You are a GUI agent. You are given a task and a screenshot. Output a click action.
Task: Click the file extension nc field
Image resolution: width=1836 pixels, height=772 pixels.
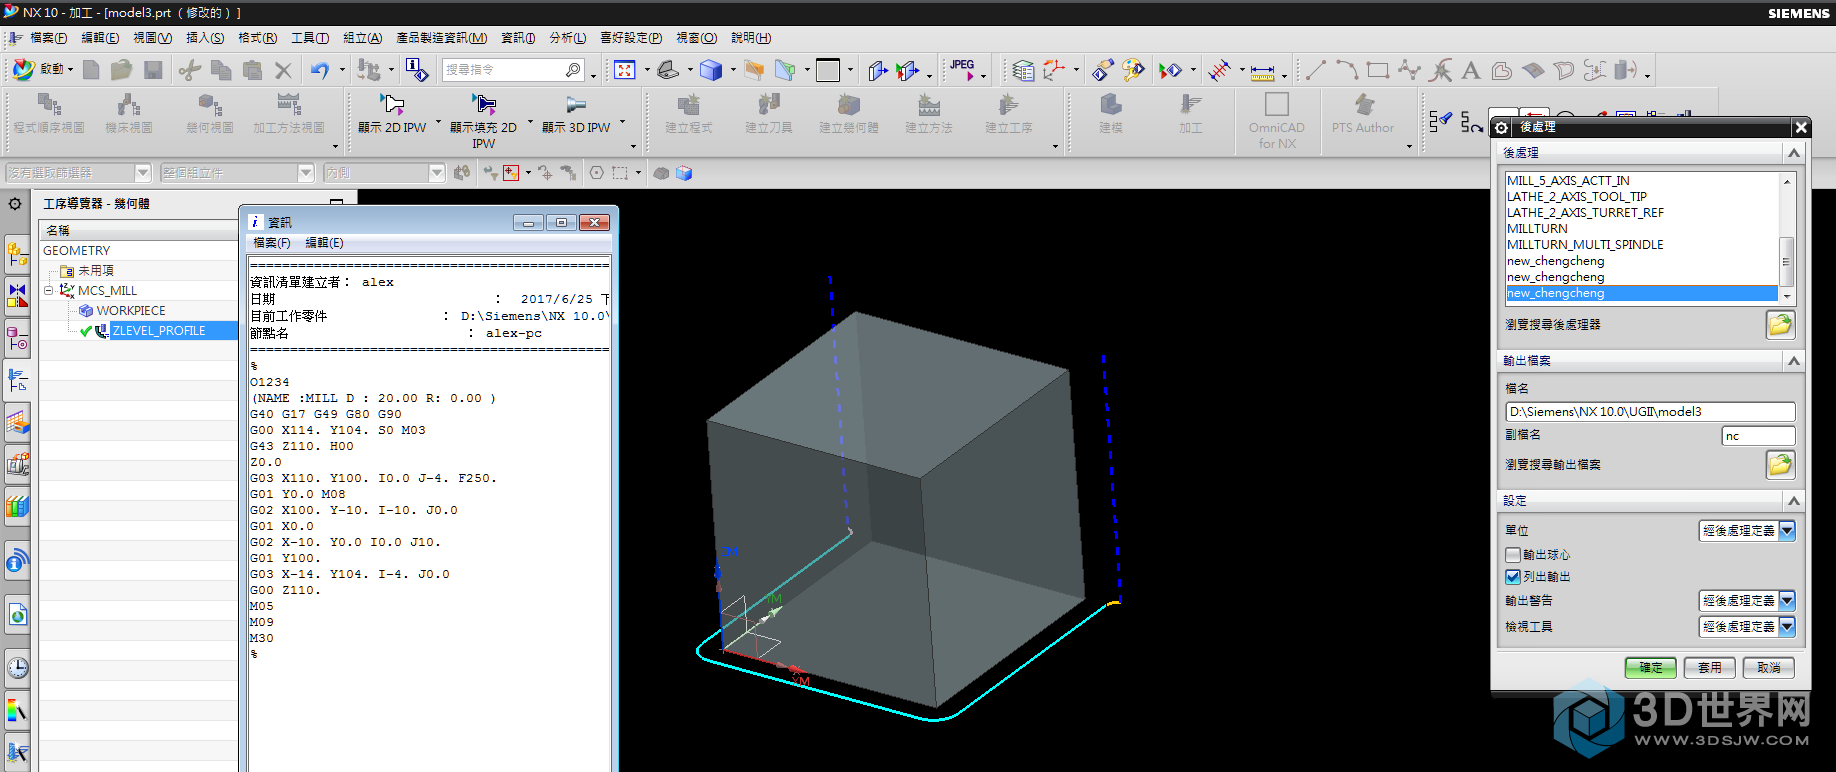1758,436
